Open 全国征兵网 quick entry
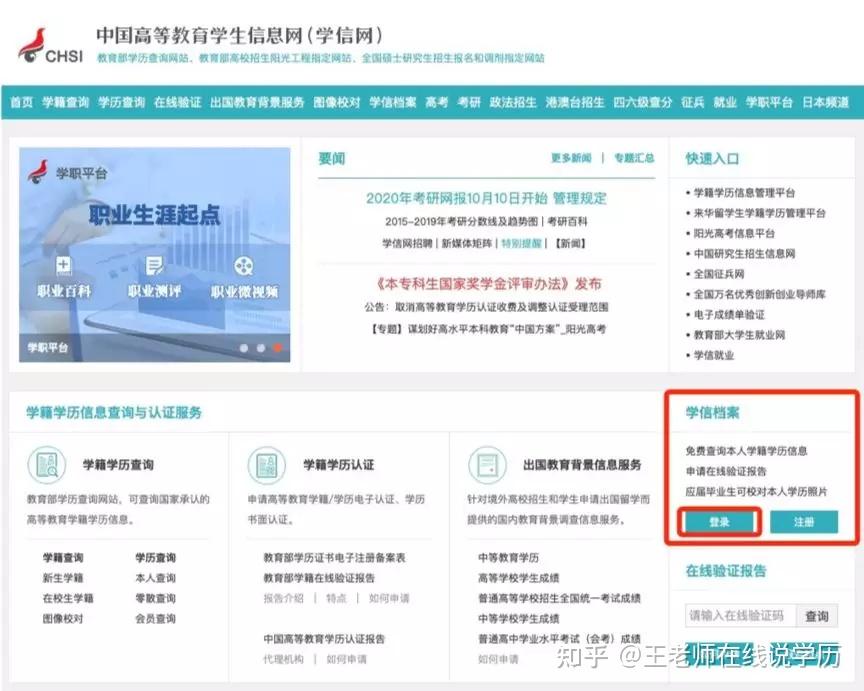Image resolution: width=864 pixels, height=691 pixels. (x=719, y=274)
